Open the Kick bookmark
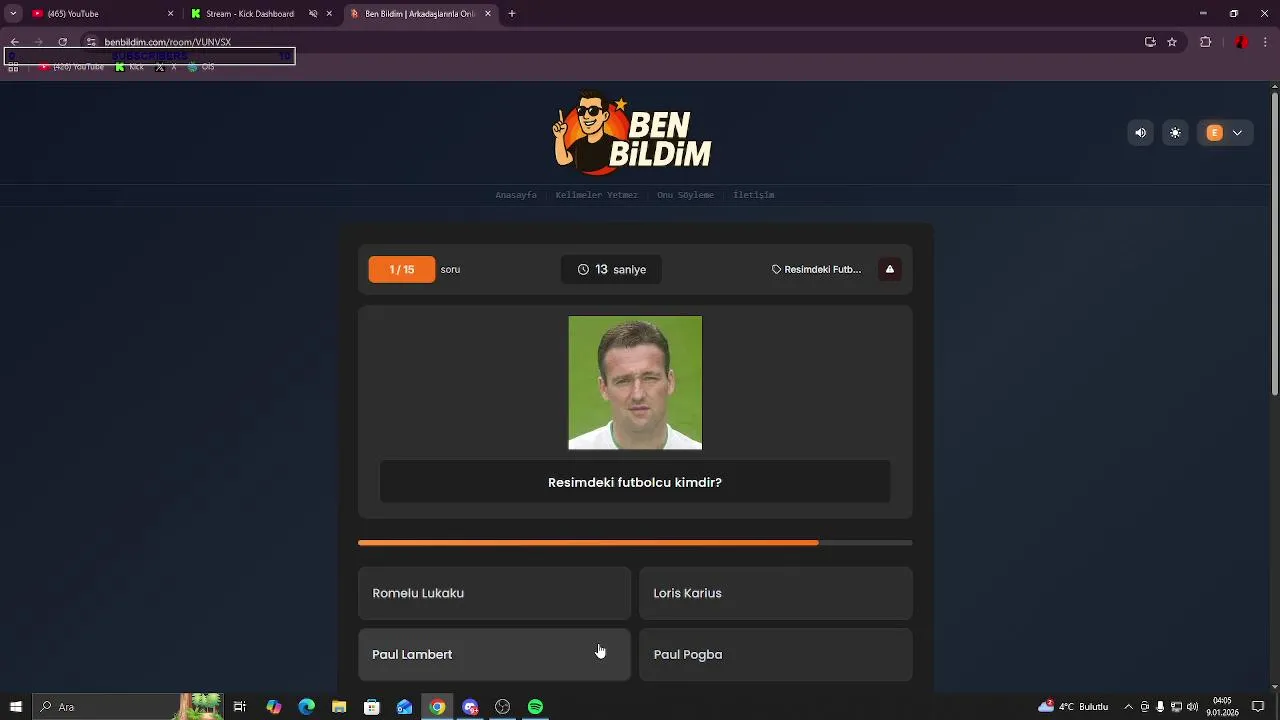 pos(130,67)
